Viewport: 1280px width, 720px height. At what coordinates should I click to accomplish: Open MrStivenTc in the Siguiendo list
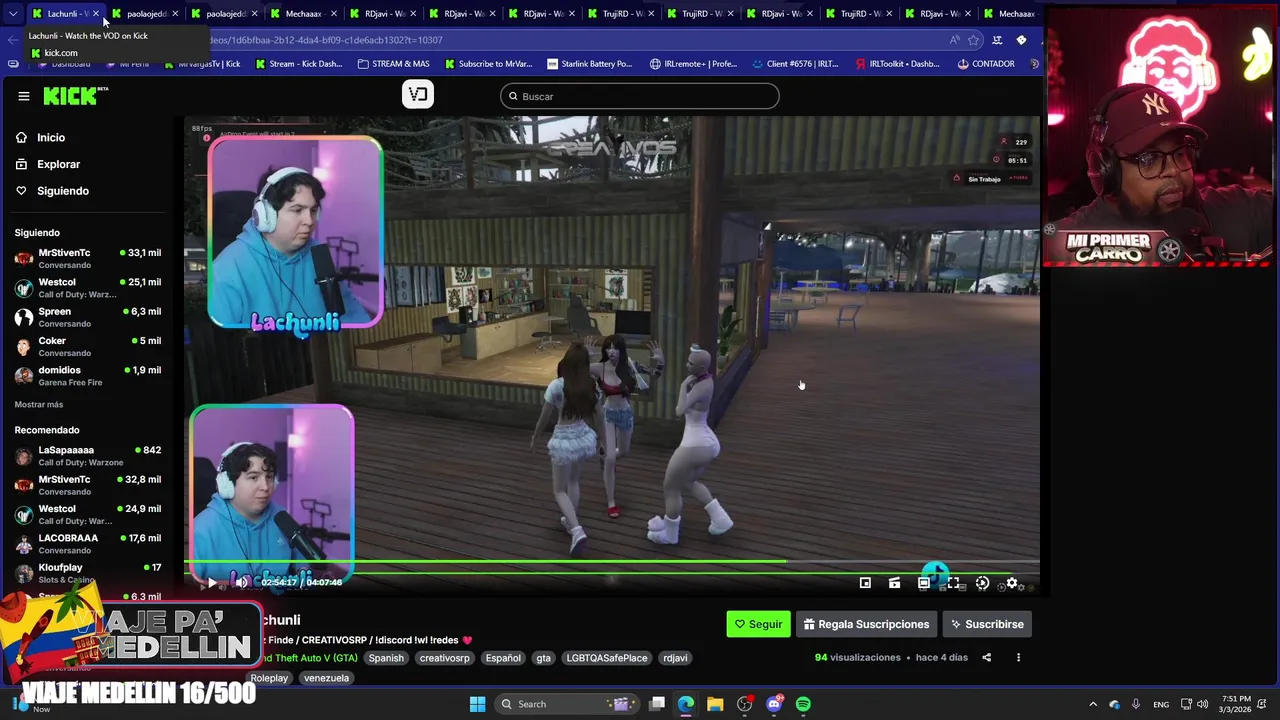click(x=88, y=258)
